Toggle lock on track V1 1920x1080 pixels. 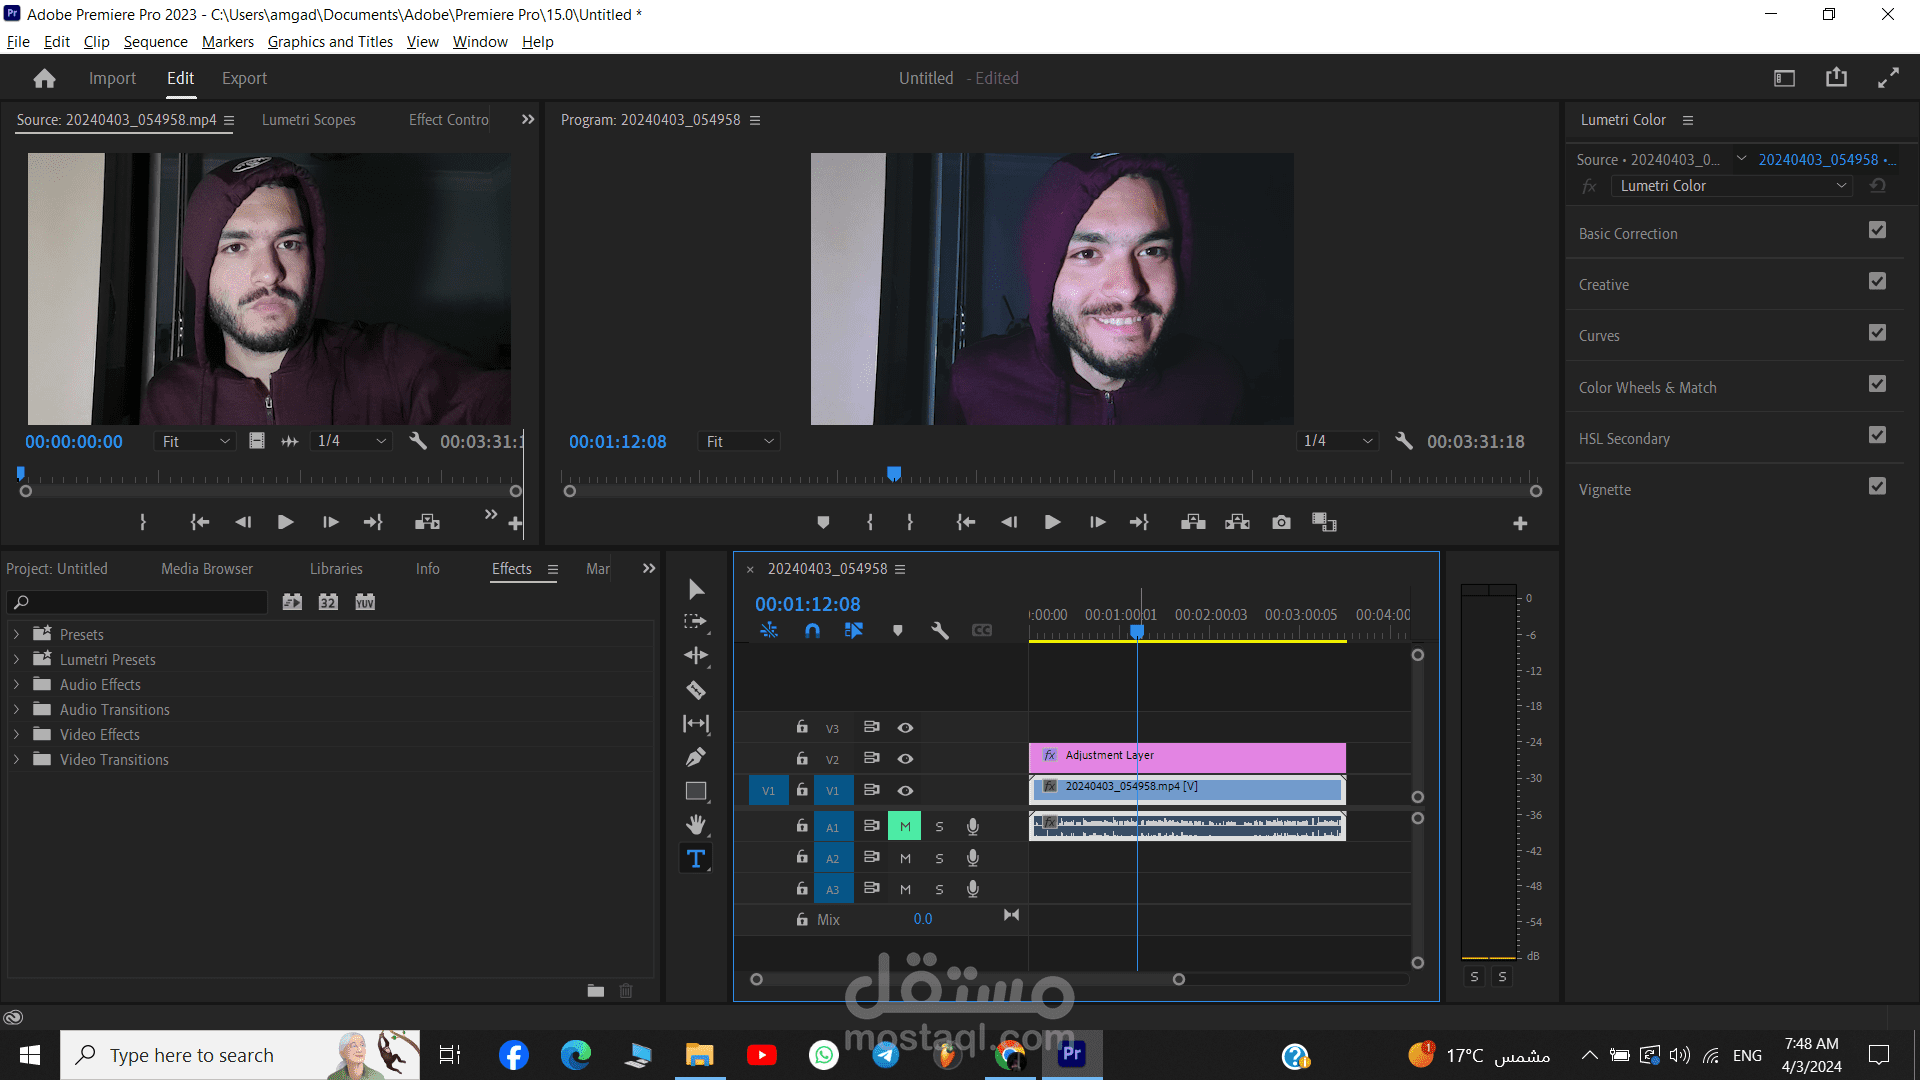[802, 790]
